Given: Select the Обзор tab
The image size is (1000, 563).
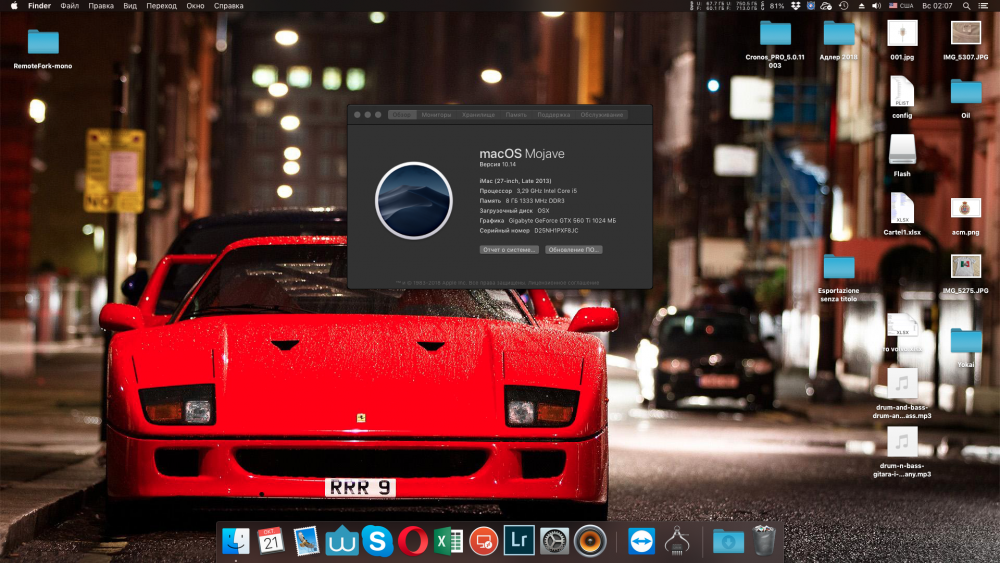Looking at the screenshot, I should [402, 115].
